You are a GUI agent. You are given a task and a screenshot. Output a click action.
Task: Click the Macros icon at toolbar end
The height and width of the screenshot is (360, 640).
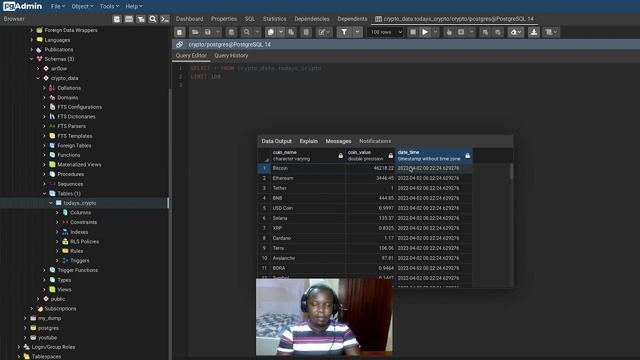pos(551,32)
